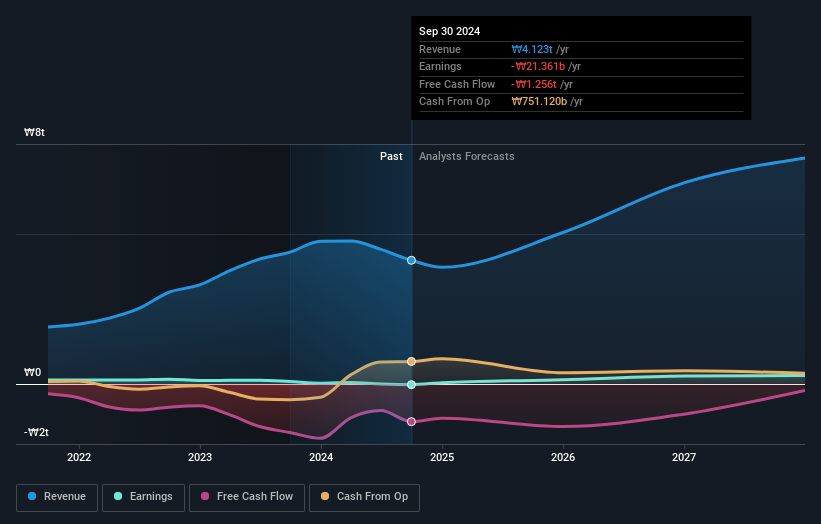
Task: Click the -₩1.256t free cash flow value
Action: click(534, 84)
